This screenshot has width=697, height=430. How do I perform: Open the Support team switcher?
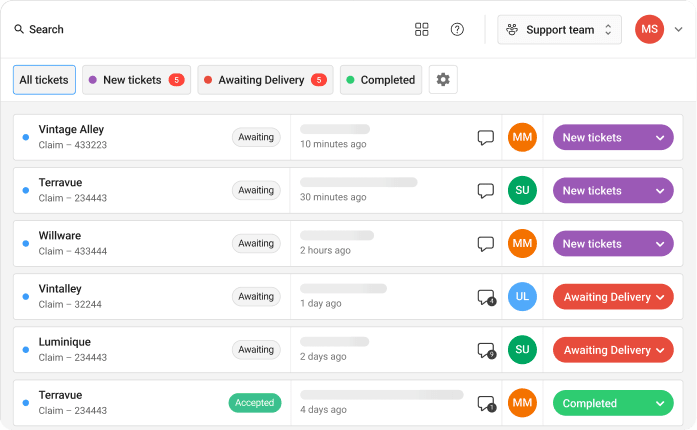tap(559, 30)
